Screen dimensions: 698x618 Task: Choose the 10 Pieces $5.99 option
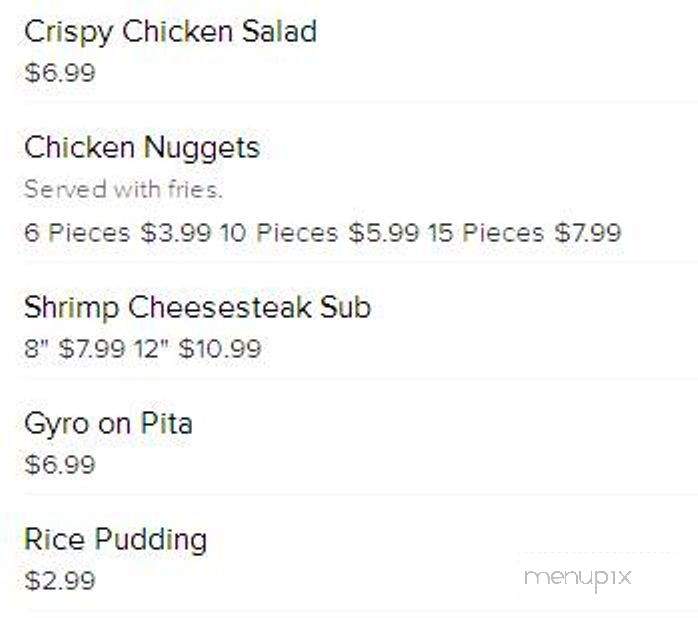point(320,232)
